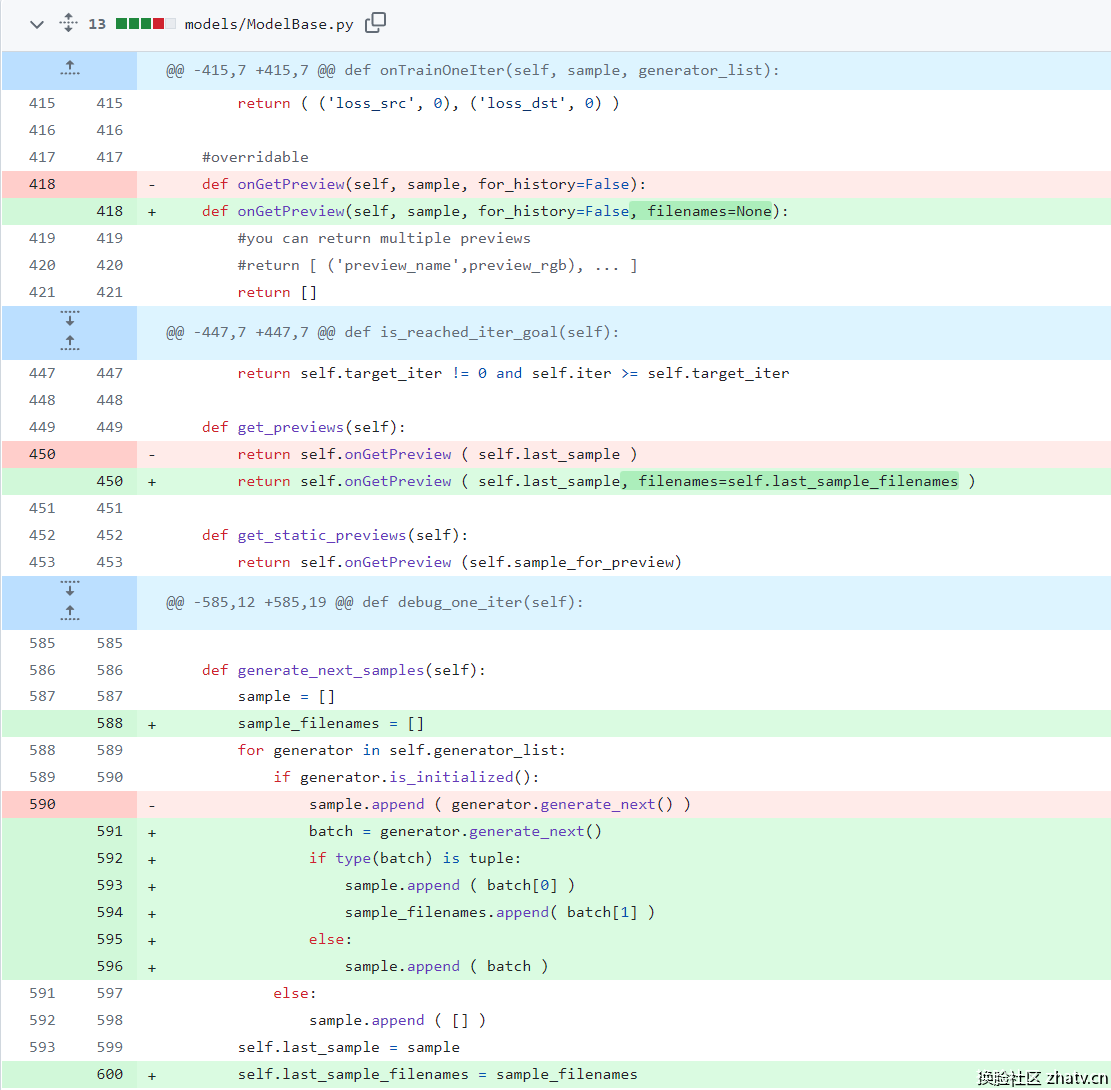
Task: Click the '#you can return multiple previews' comment
Action: pyautogui.click(x=384, y=238)
